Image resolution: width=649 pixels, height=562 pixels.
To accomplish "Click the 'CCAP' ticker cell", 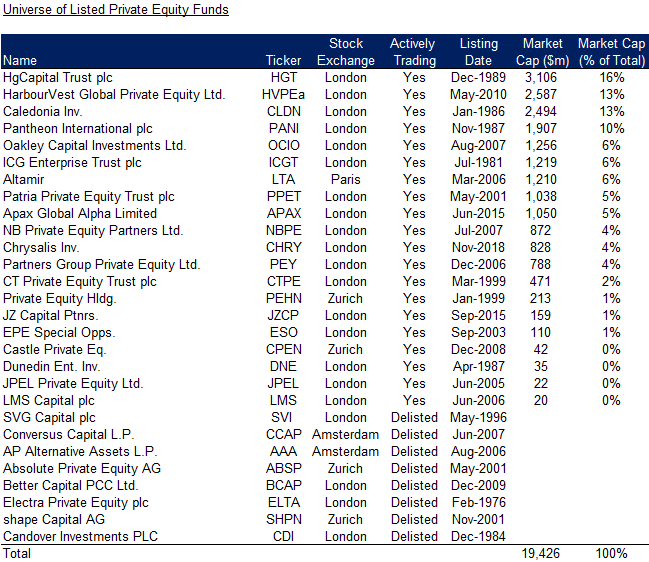I will pos(284,435).
